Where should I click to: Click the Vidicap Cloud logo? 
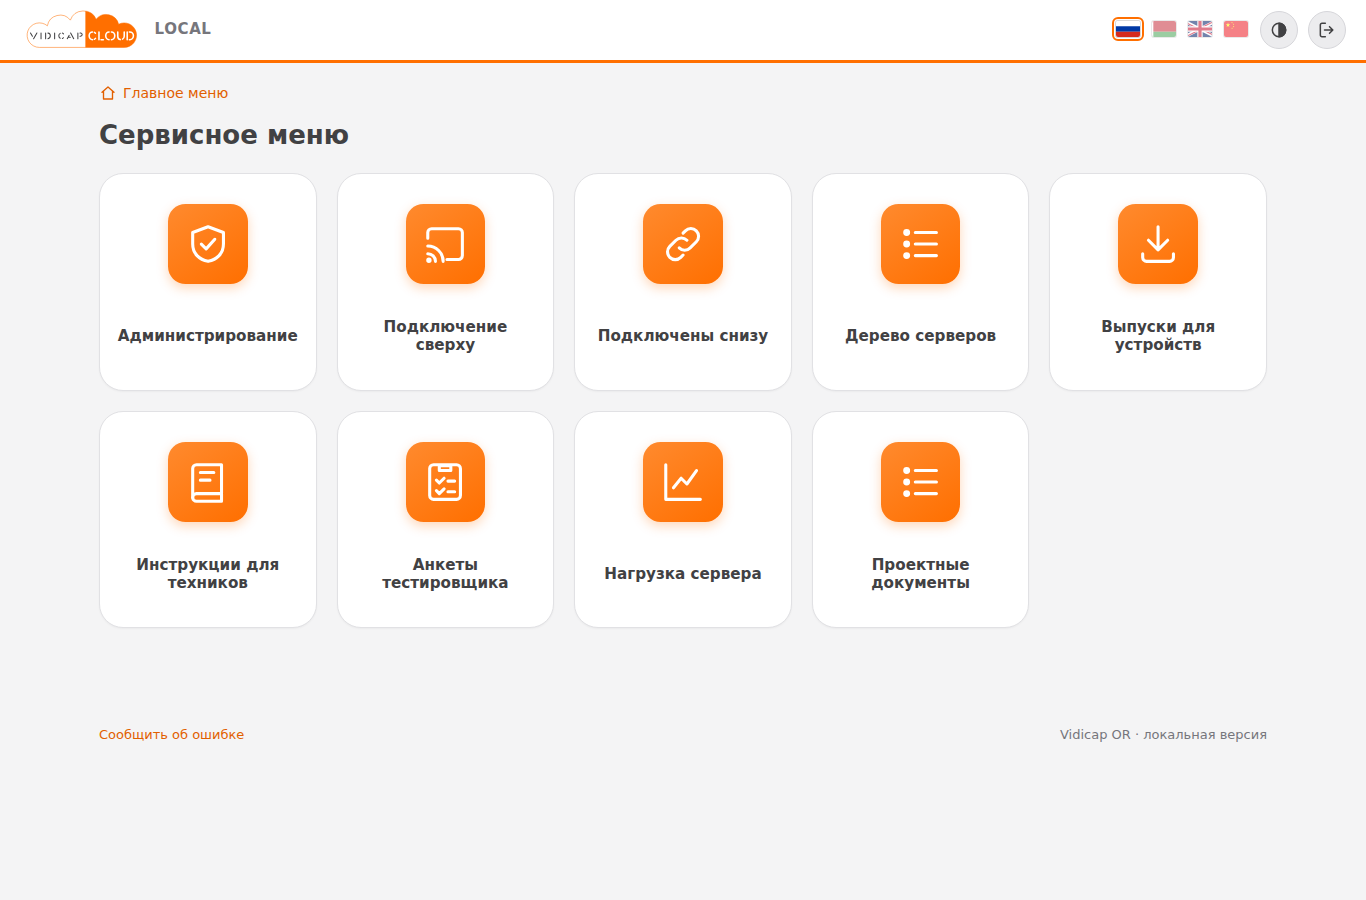(x=82, y=30)
